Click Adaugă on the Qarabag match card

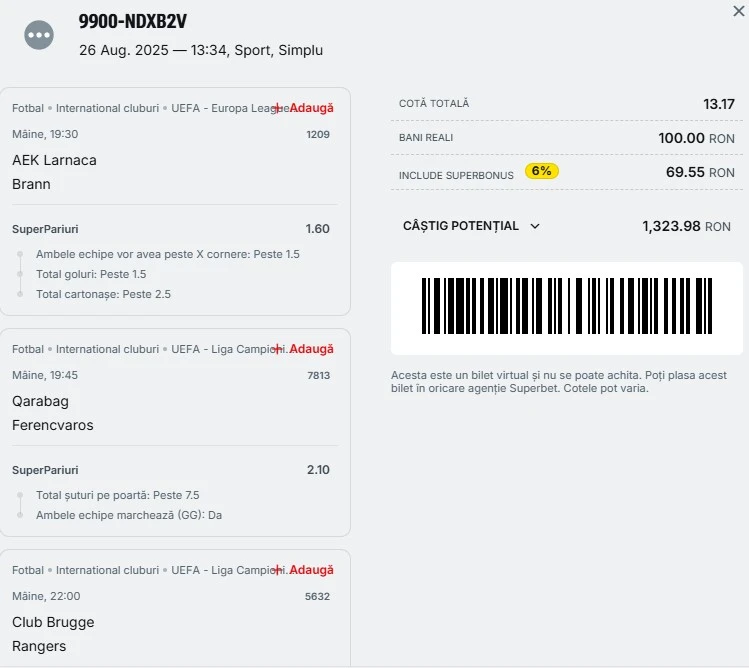311,349
